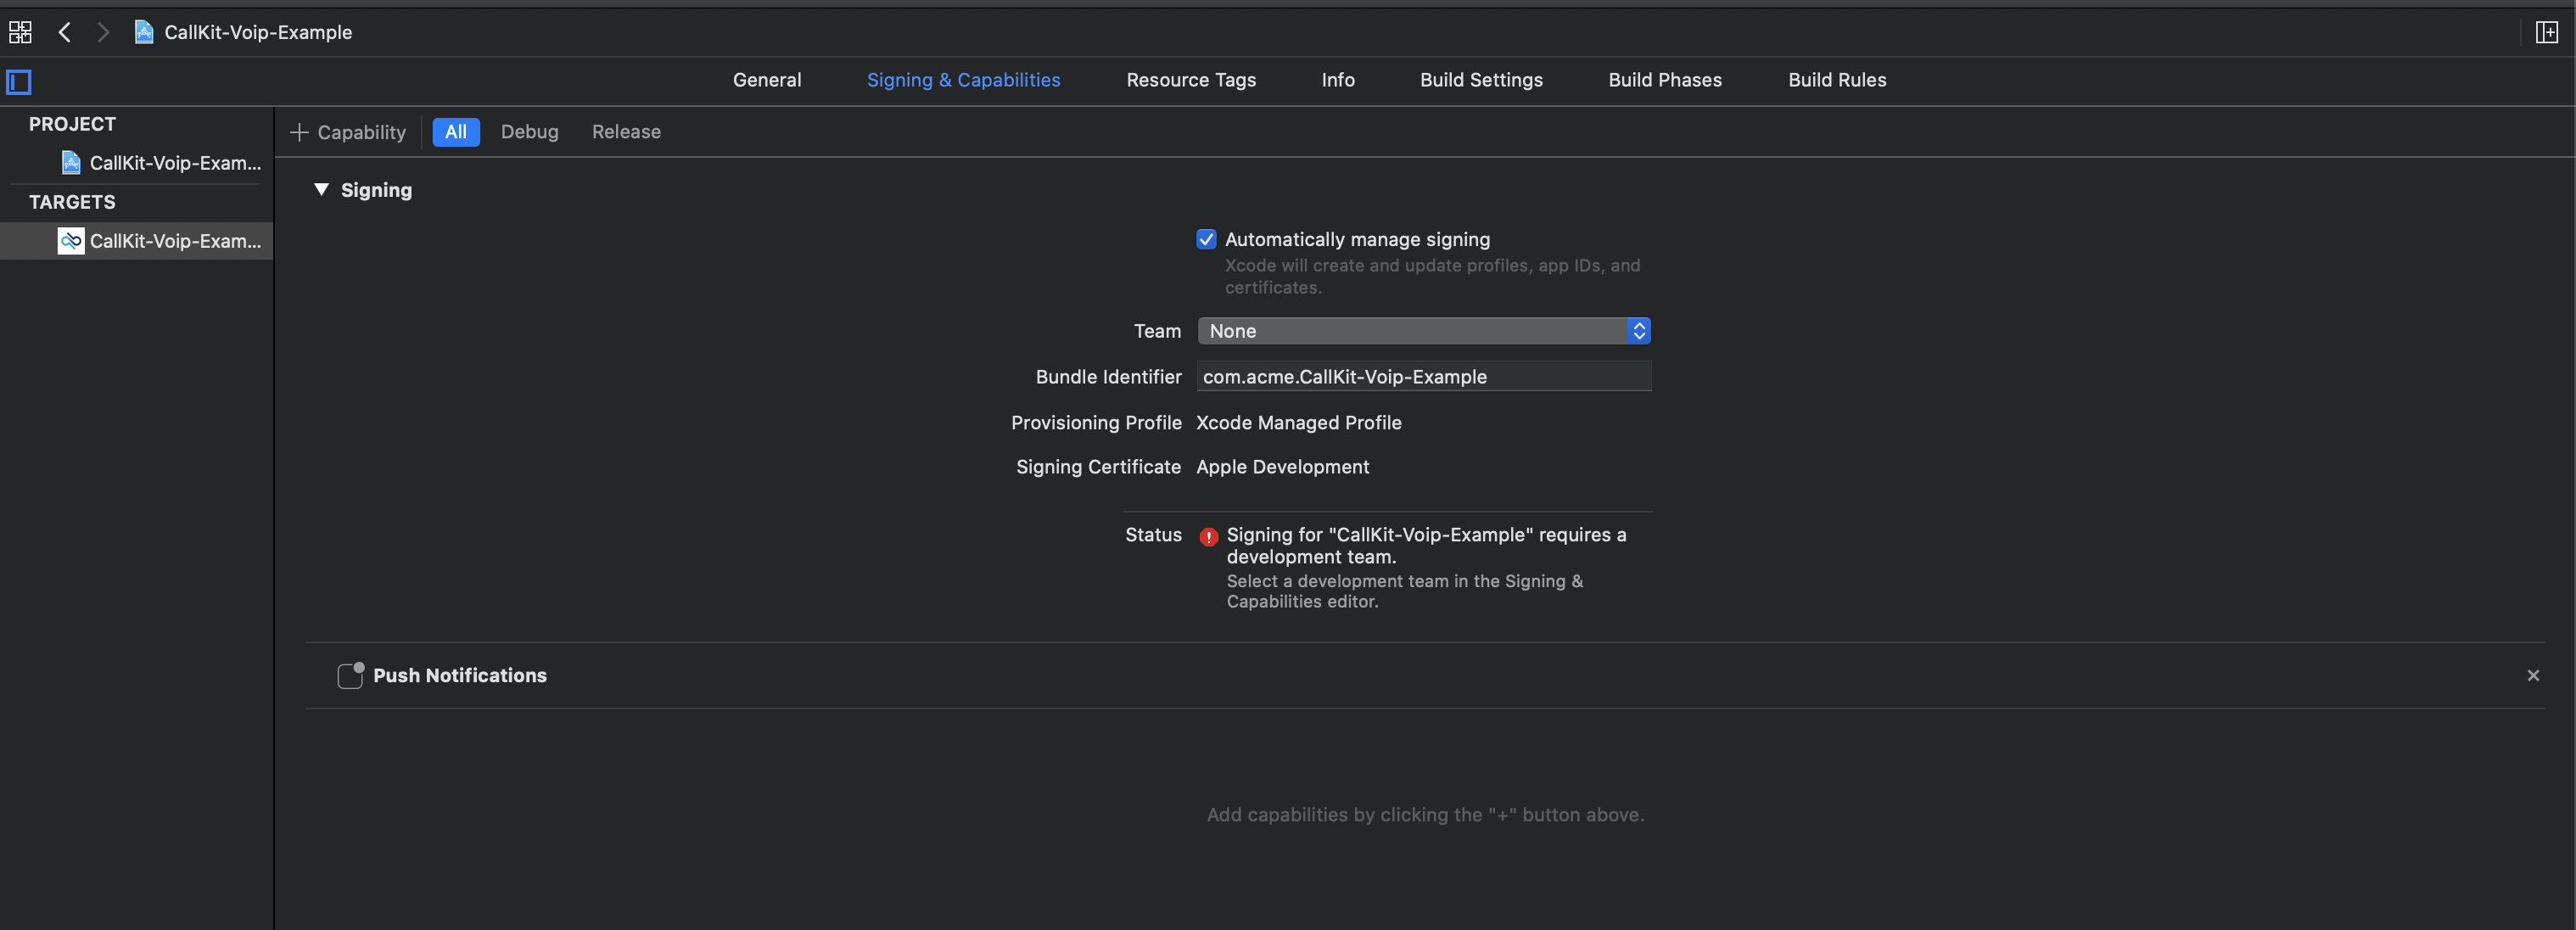This screenshot has width=2576, height=930.
Task: Click the PROJECT section header
Action: (x=72, y=124)
